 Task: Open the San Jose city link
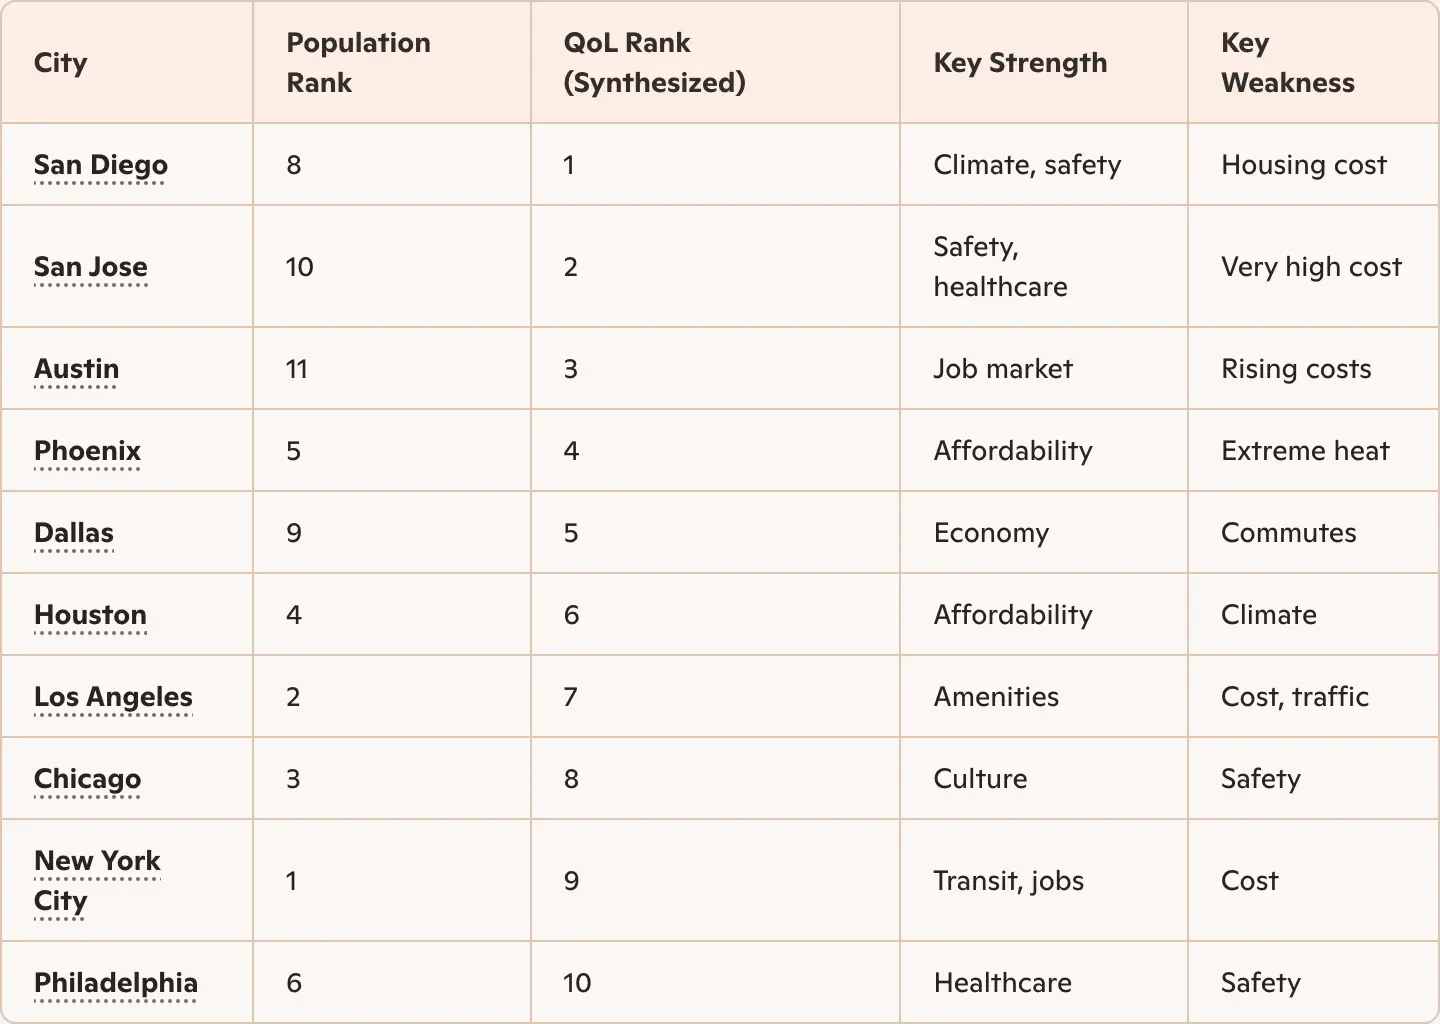pyautogui.click(x=90, y=267)
